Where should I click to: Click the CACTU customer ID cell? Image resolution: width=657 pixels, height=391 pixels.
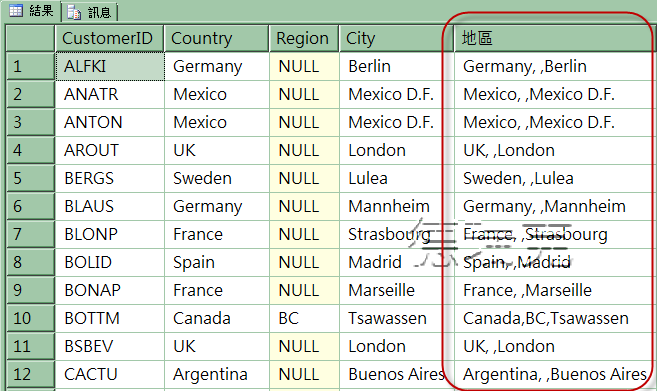[110, 375]
